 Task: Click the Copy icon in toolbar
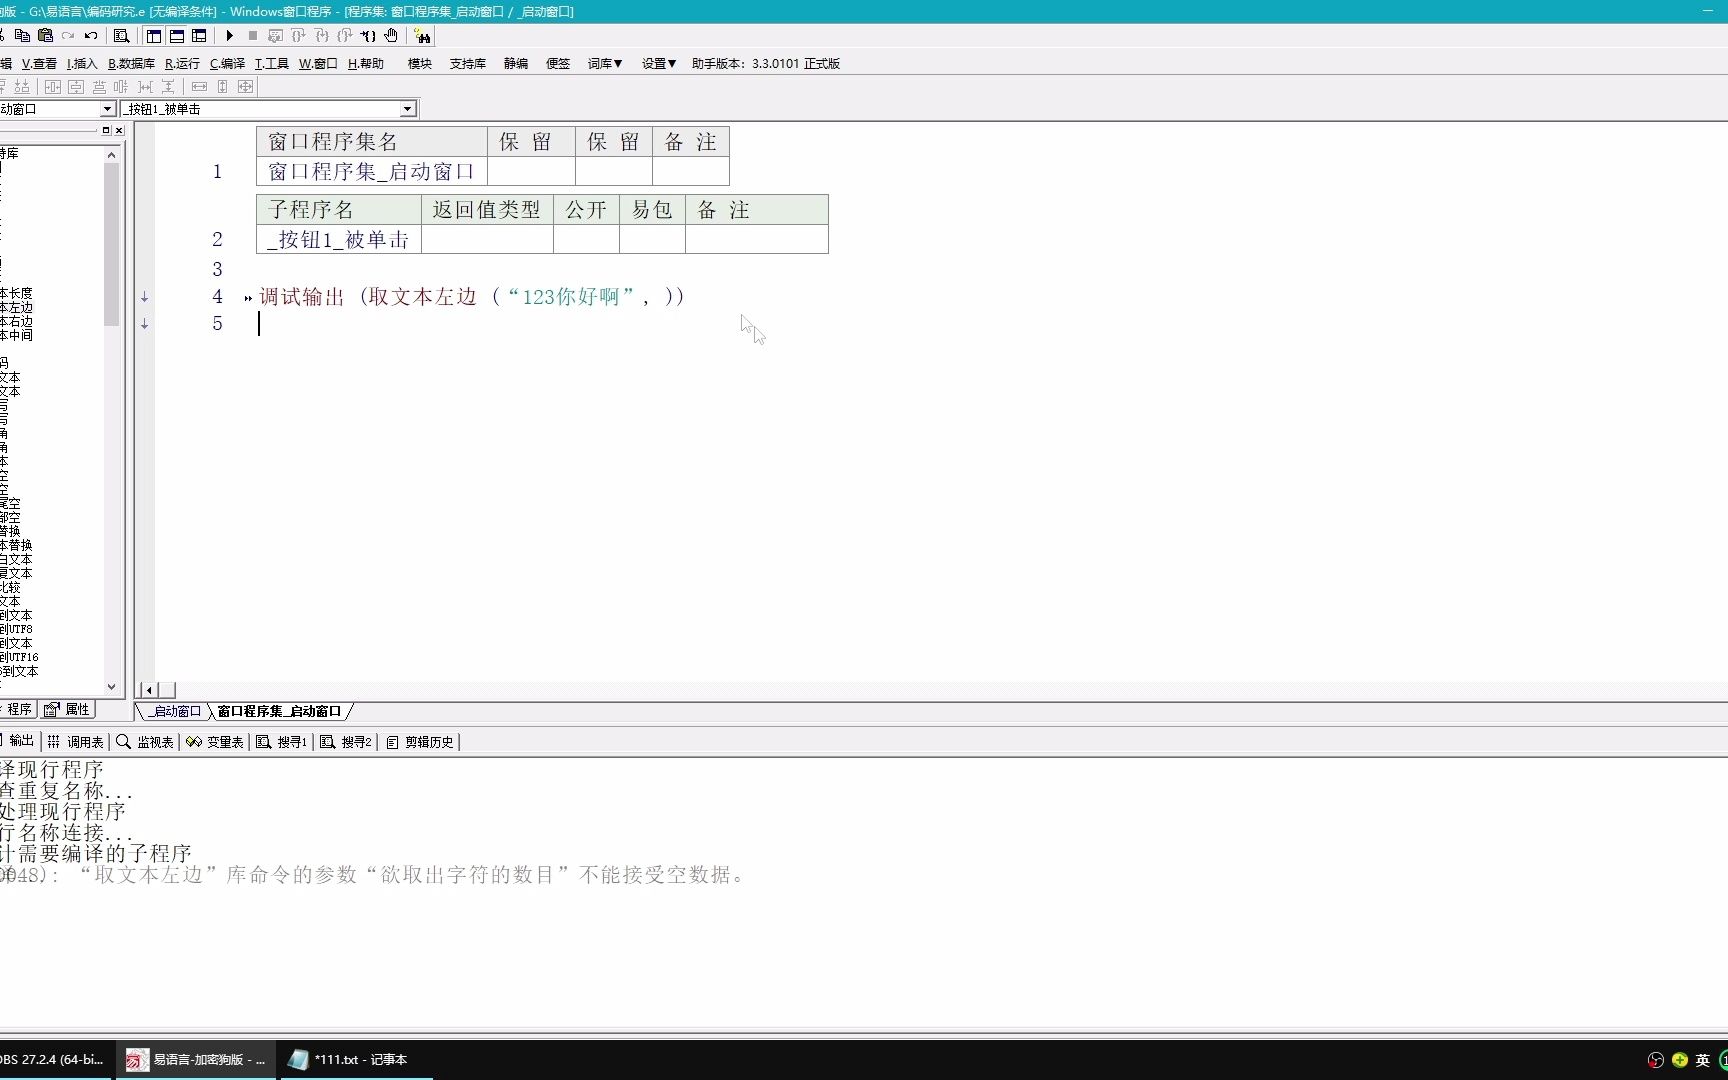22,35
